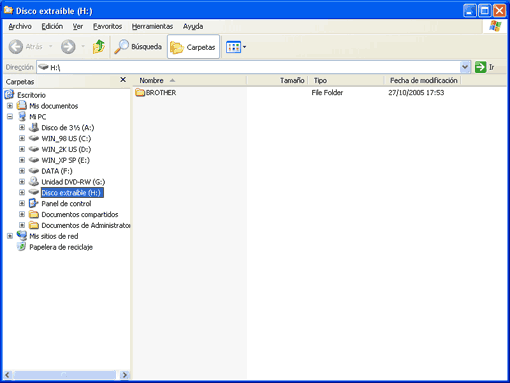Sort by the Tamaño column header
Image resolution: width=510 pixels, height=383 pixels.
click(x=277, y=80)
